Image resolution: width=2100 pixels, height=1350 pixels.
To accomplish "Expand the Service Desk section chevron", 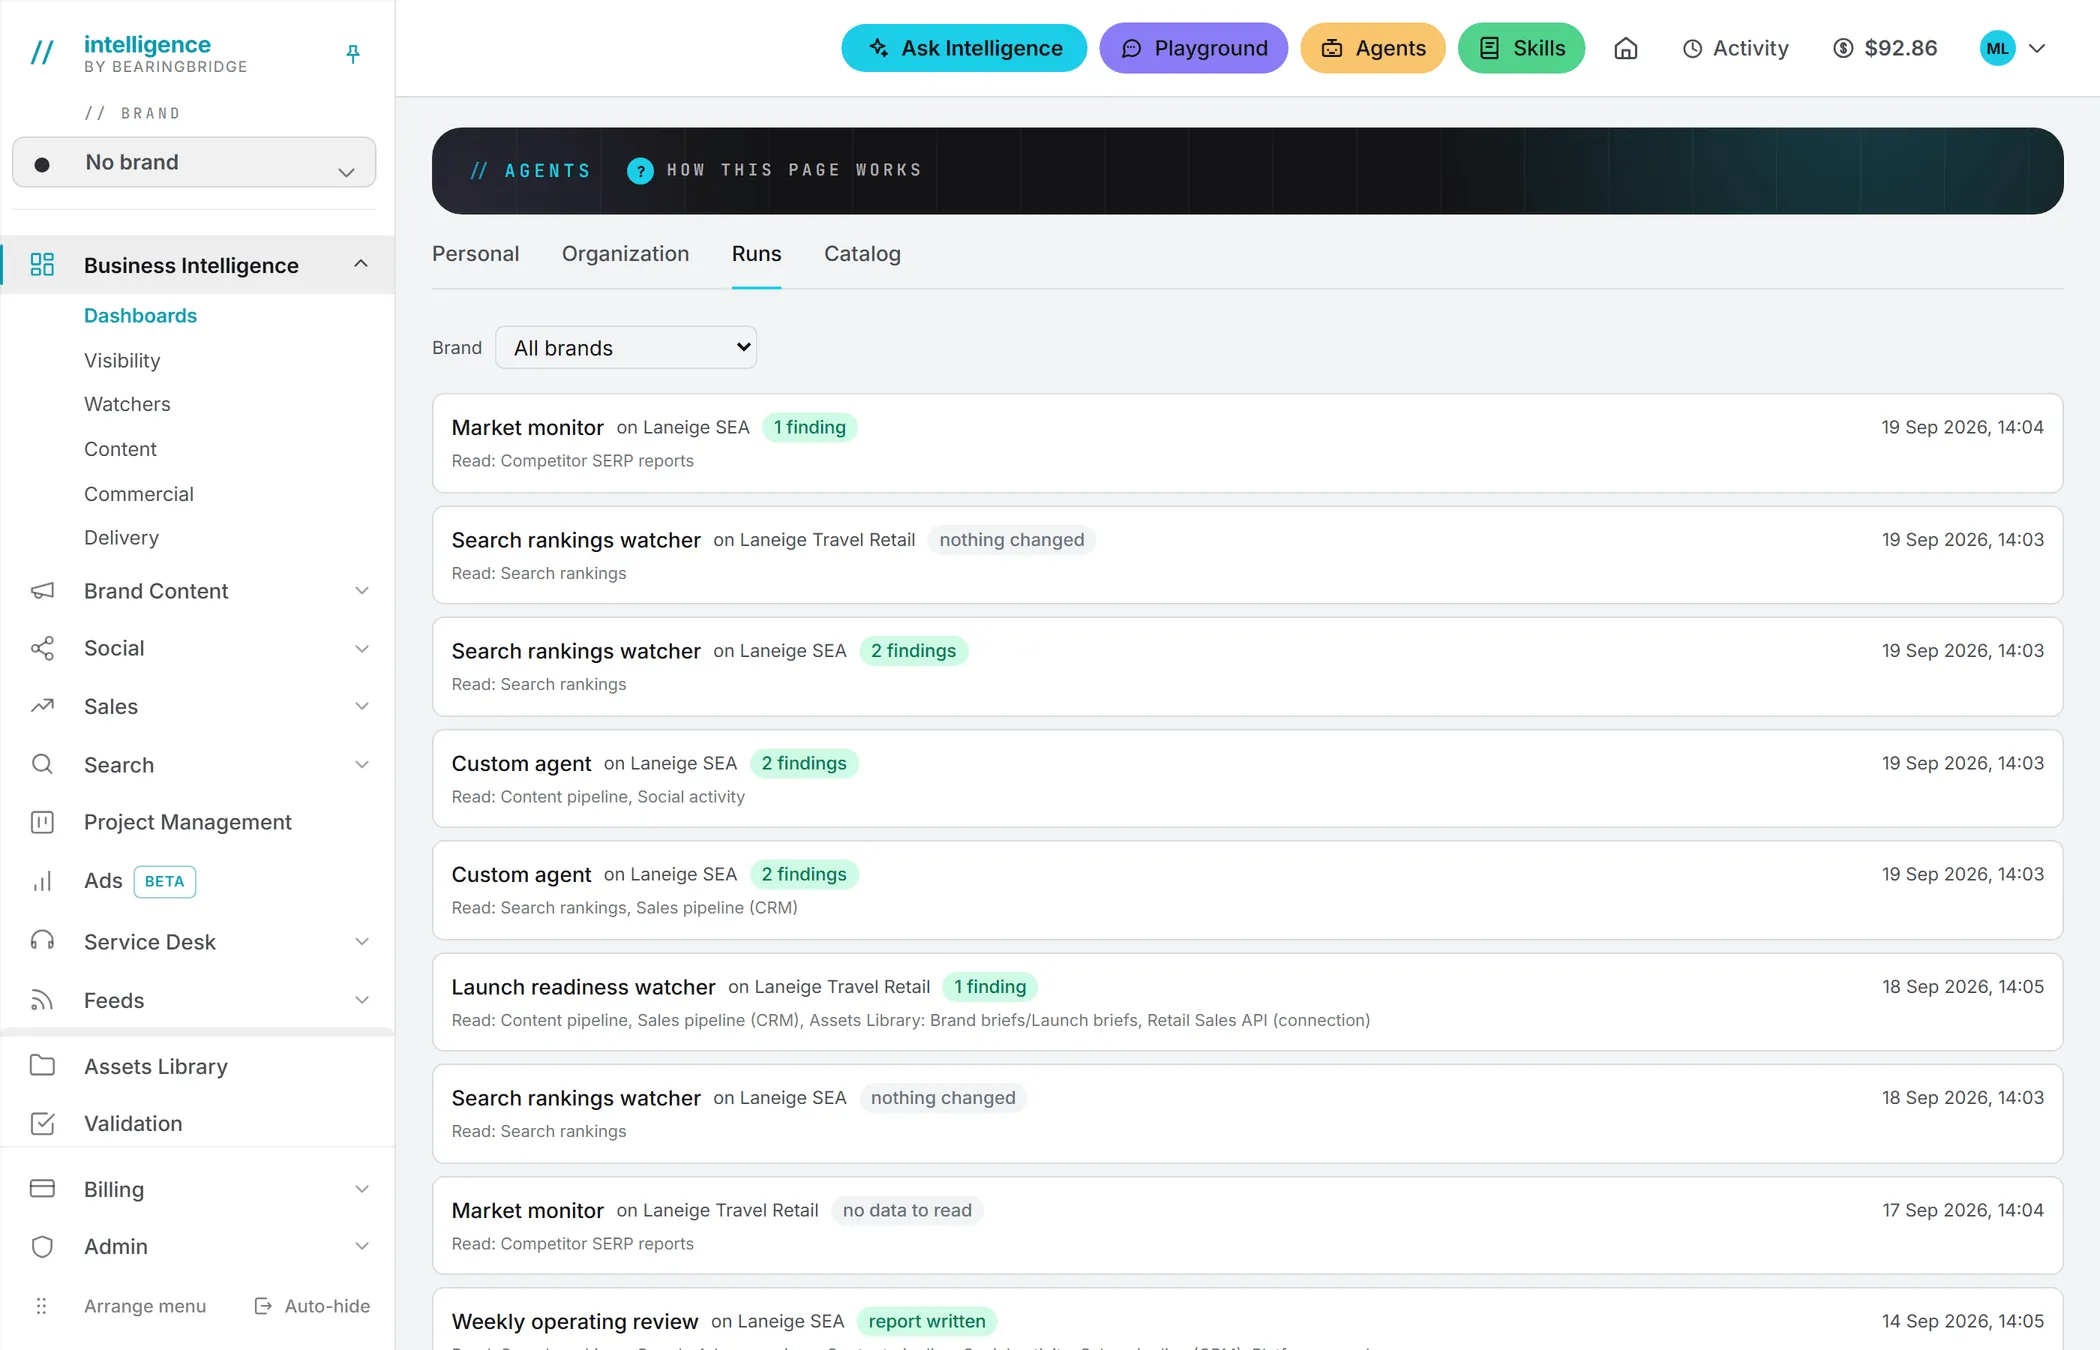I will (x=362, y=941).
